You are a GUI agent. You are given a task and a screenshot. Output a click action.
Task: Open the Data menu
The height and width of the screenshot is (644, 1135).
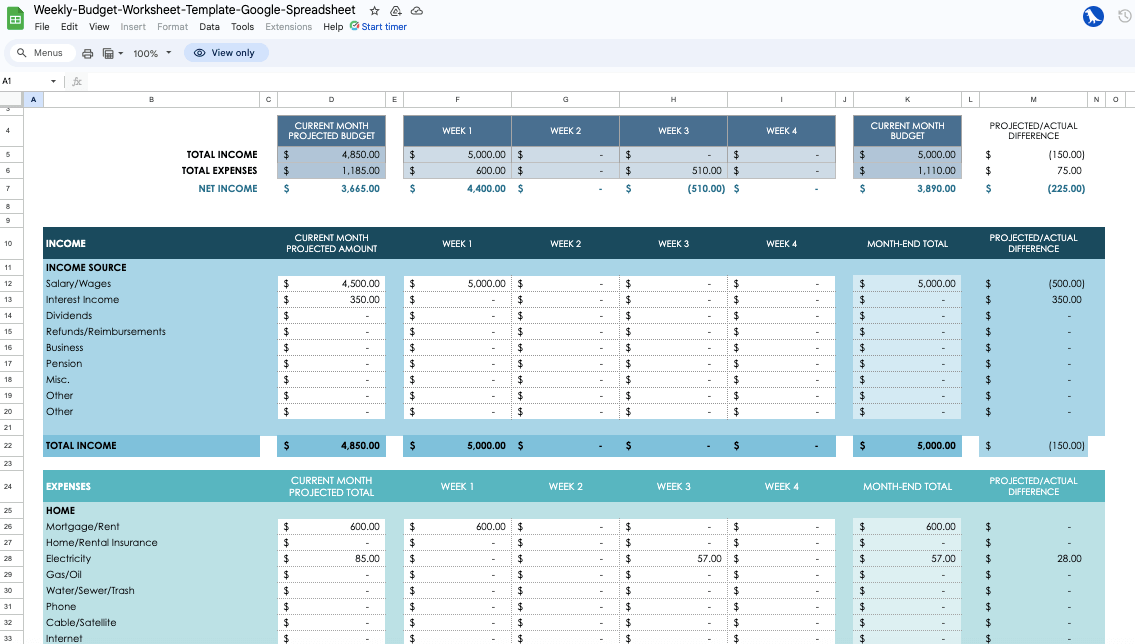(209, 27)
